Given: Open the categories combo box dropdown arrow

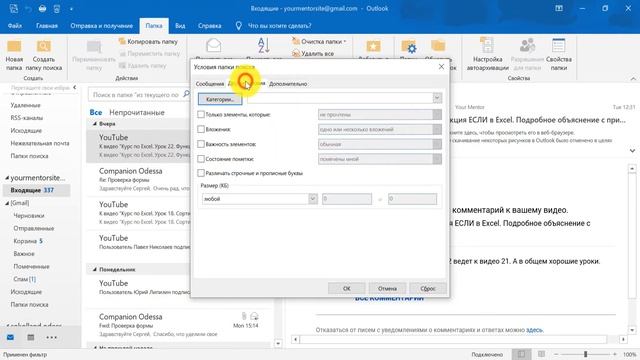Looking at the screenshot, I should point(437,98).
